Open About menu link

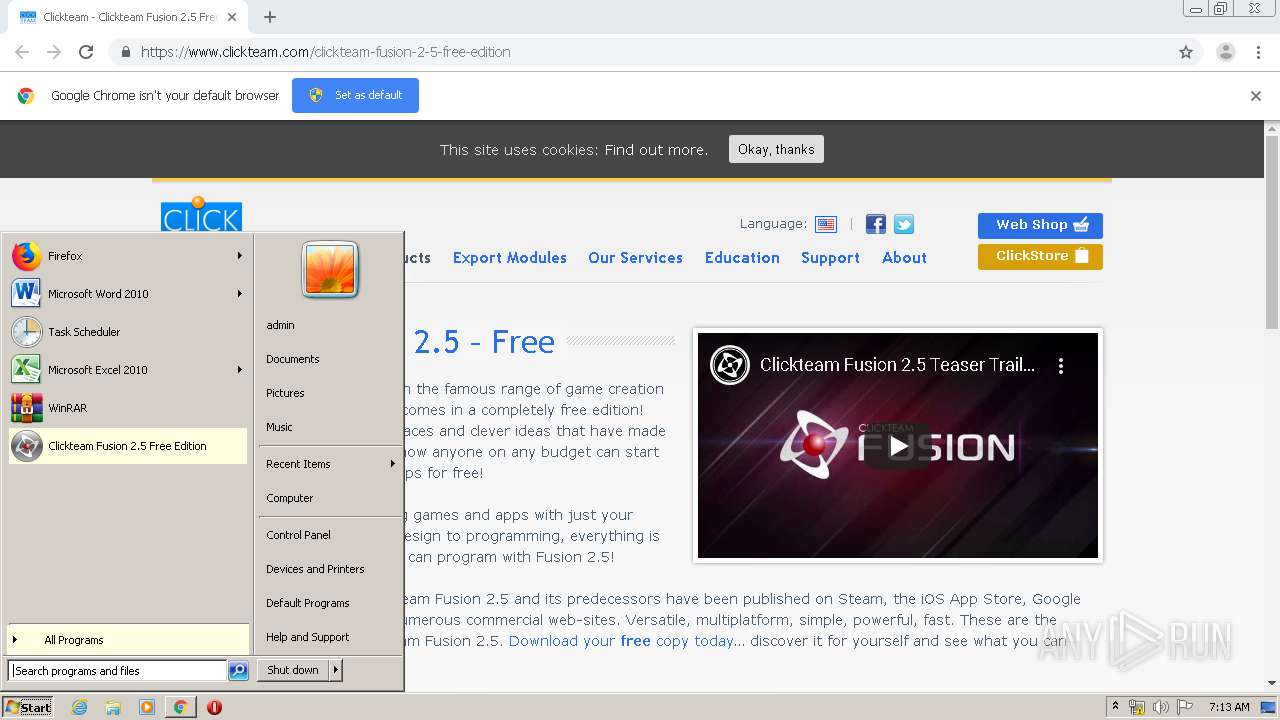coord(904,258)
